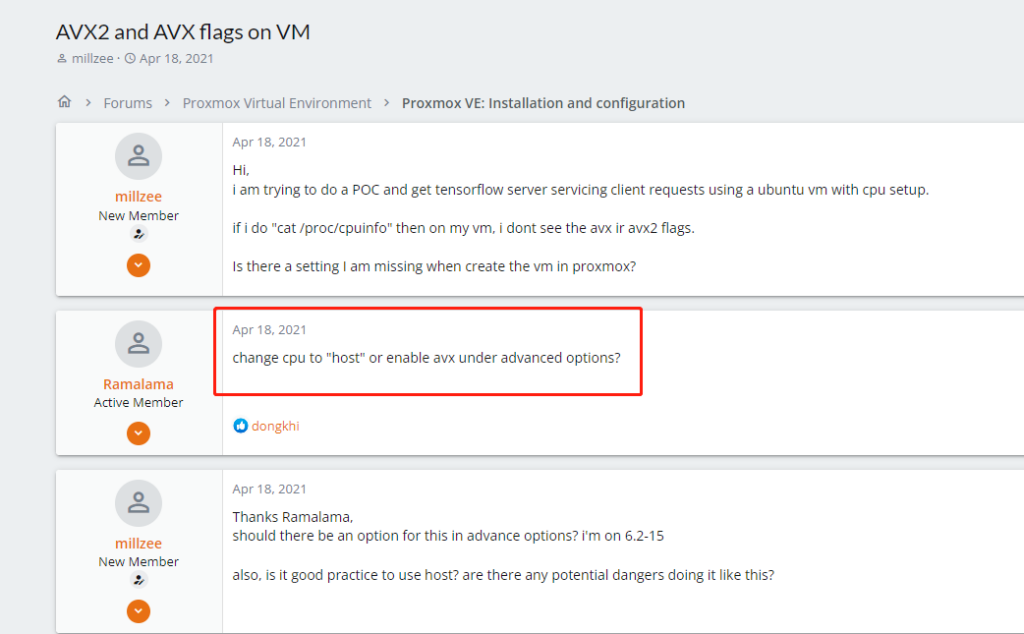This screenshot has width=1024, height=634.
Task: Open the Ramalama username link
Action: (138, 384)
